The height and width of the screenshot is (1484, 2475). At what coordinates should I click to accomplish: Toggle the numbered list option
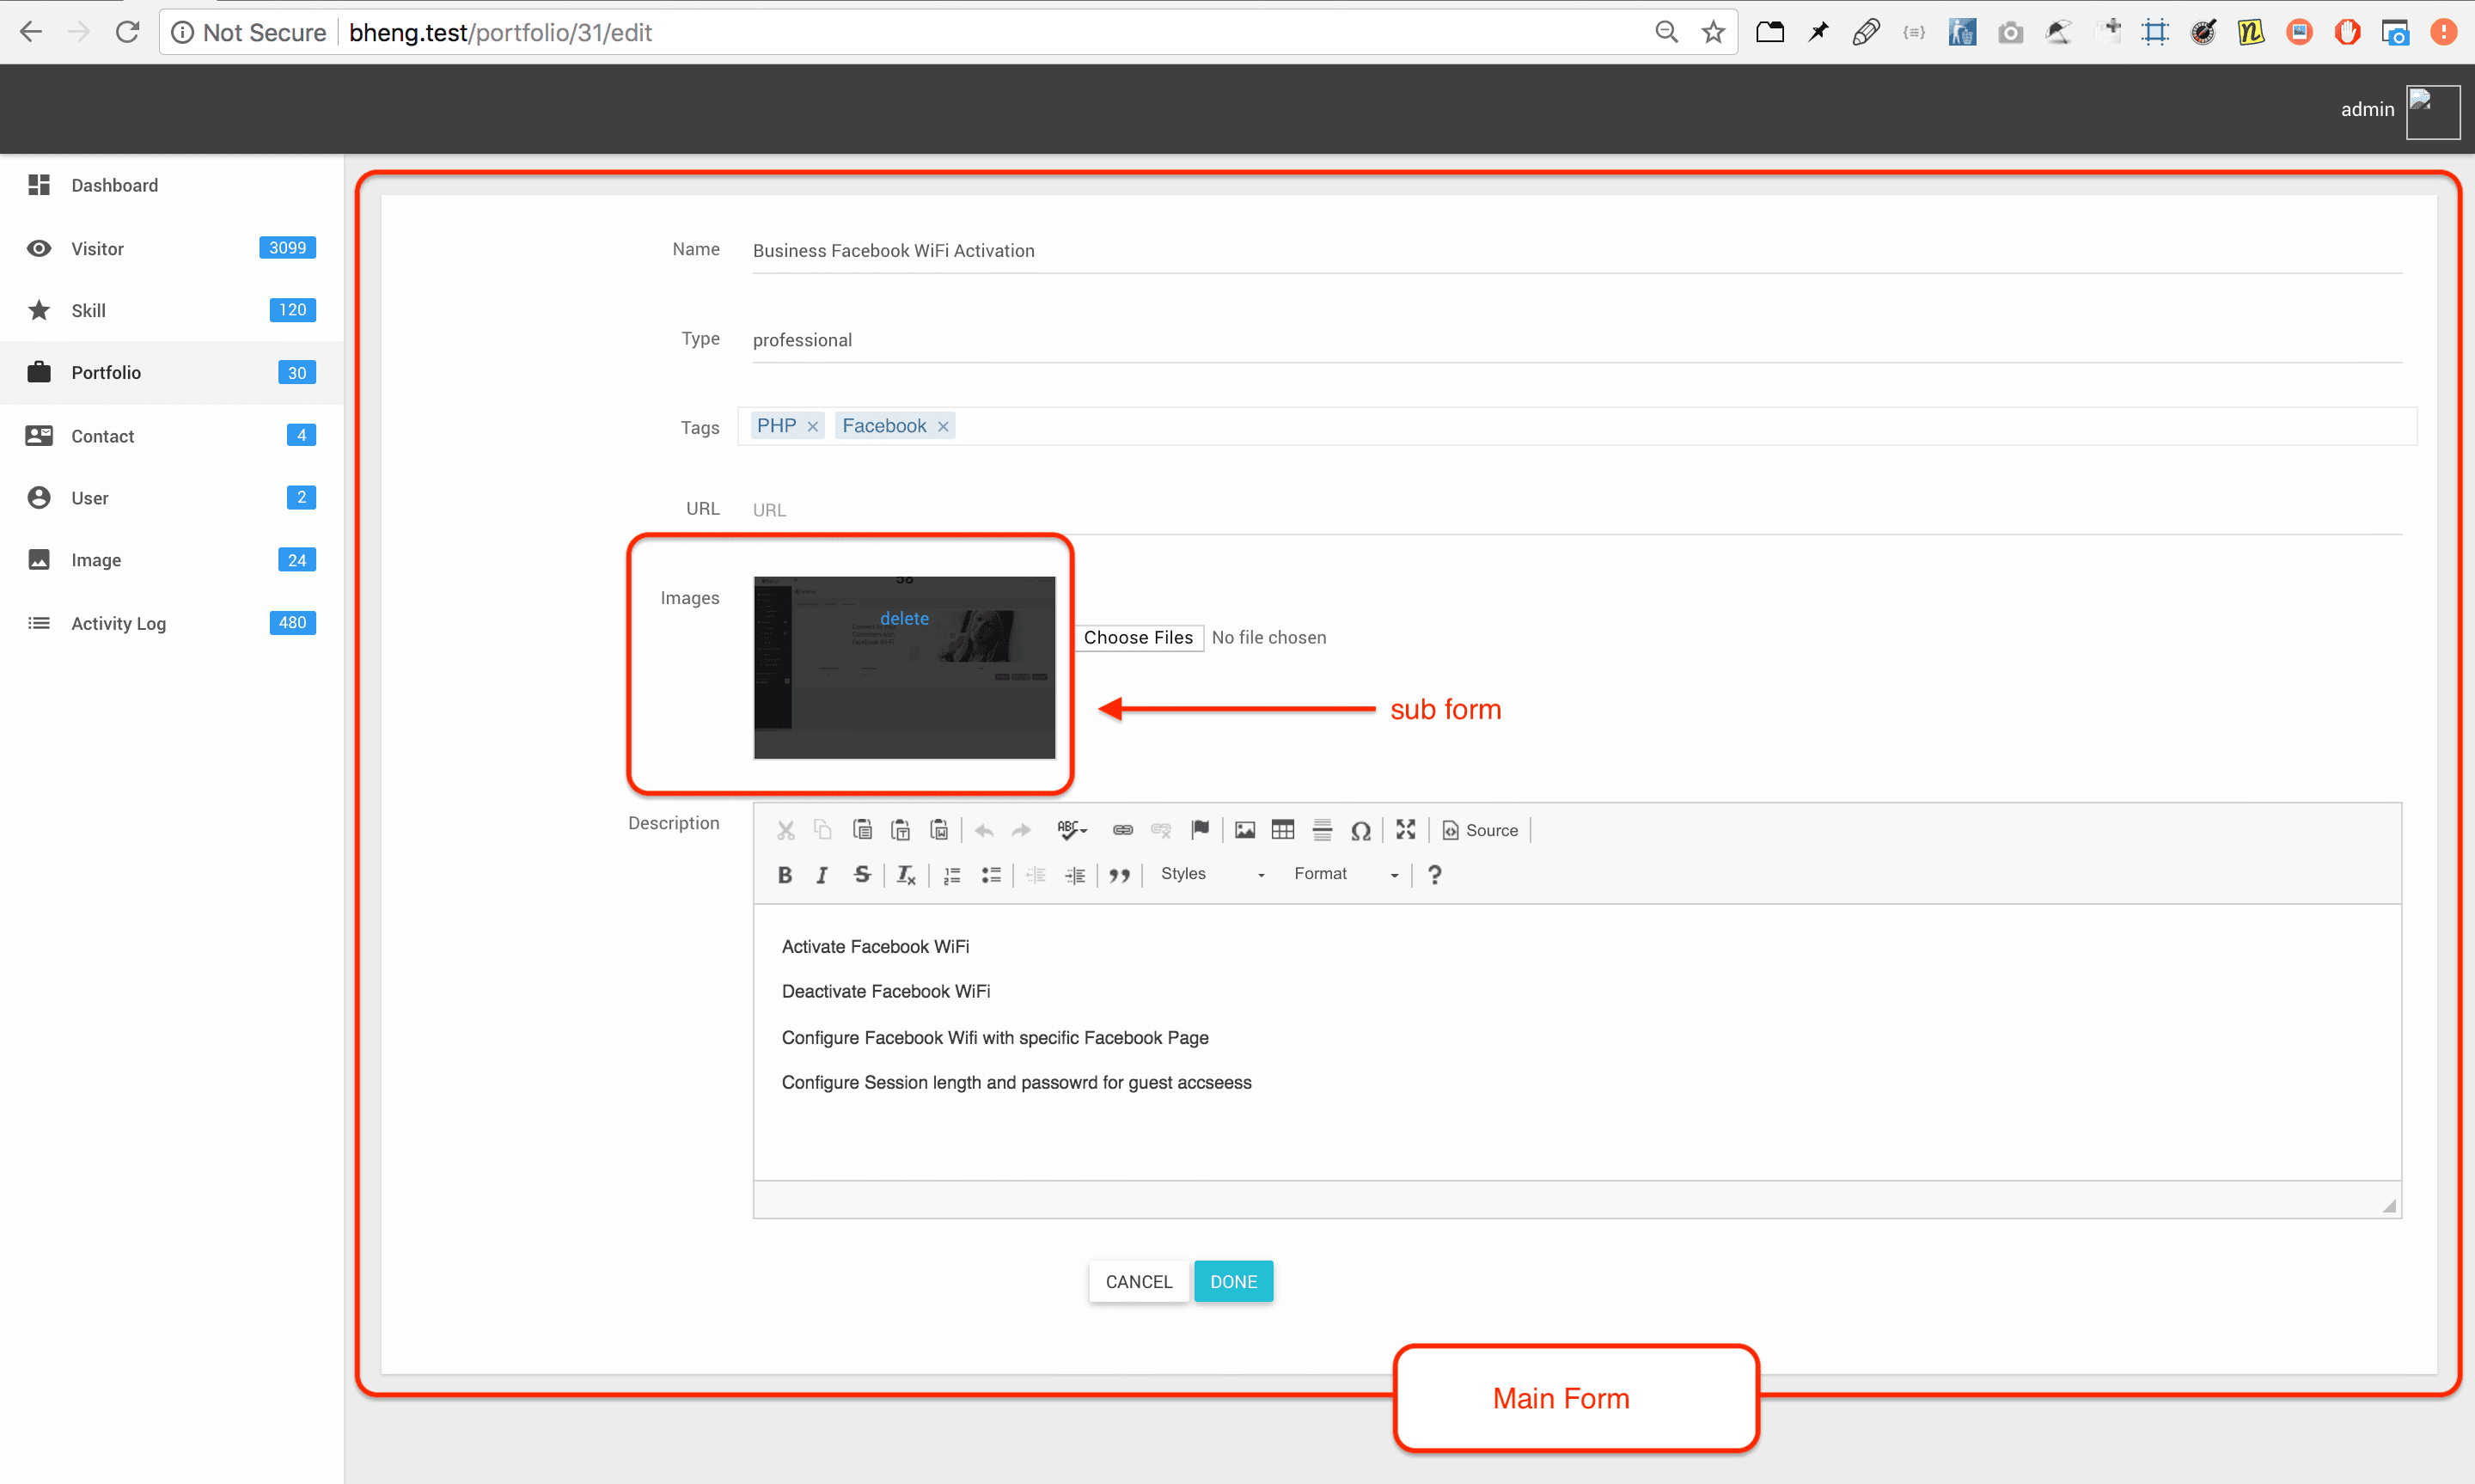click(952, 875)
